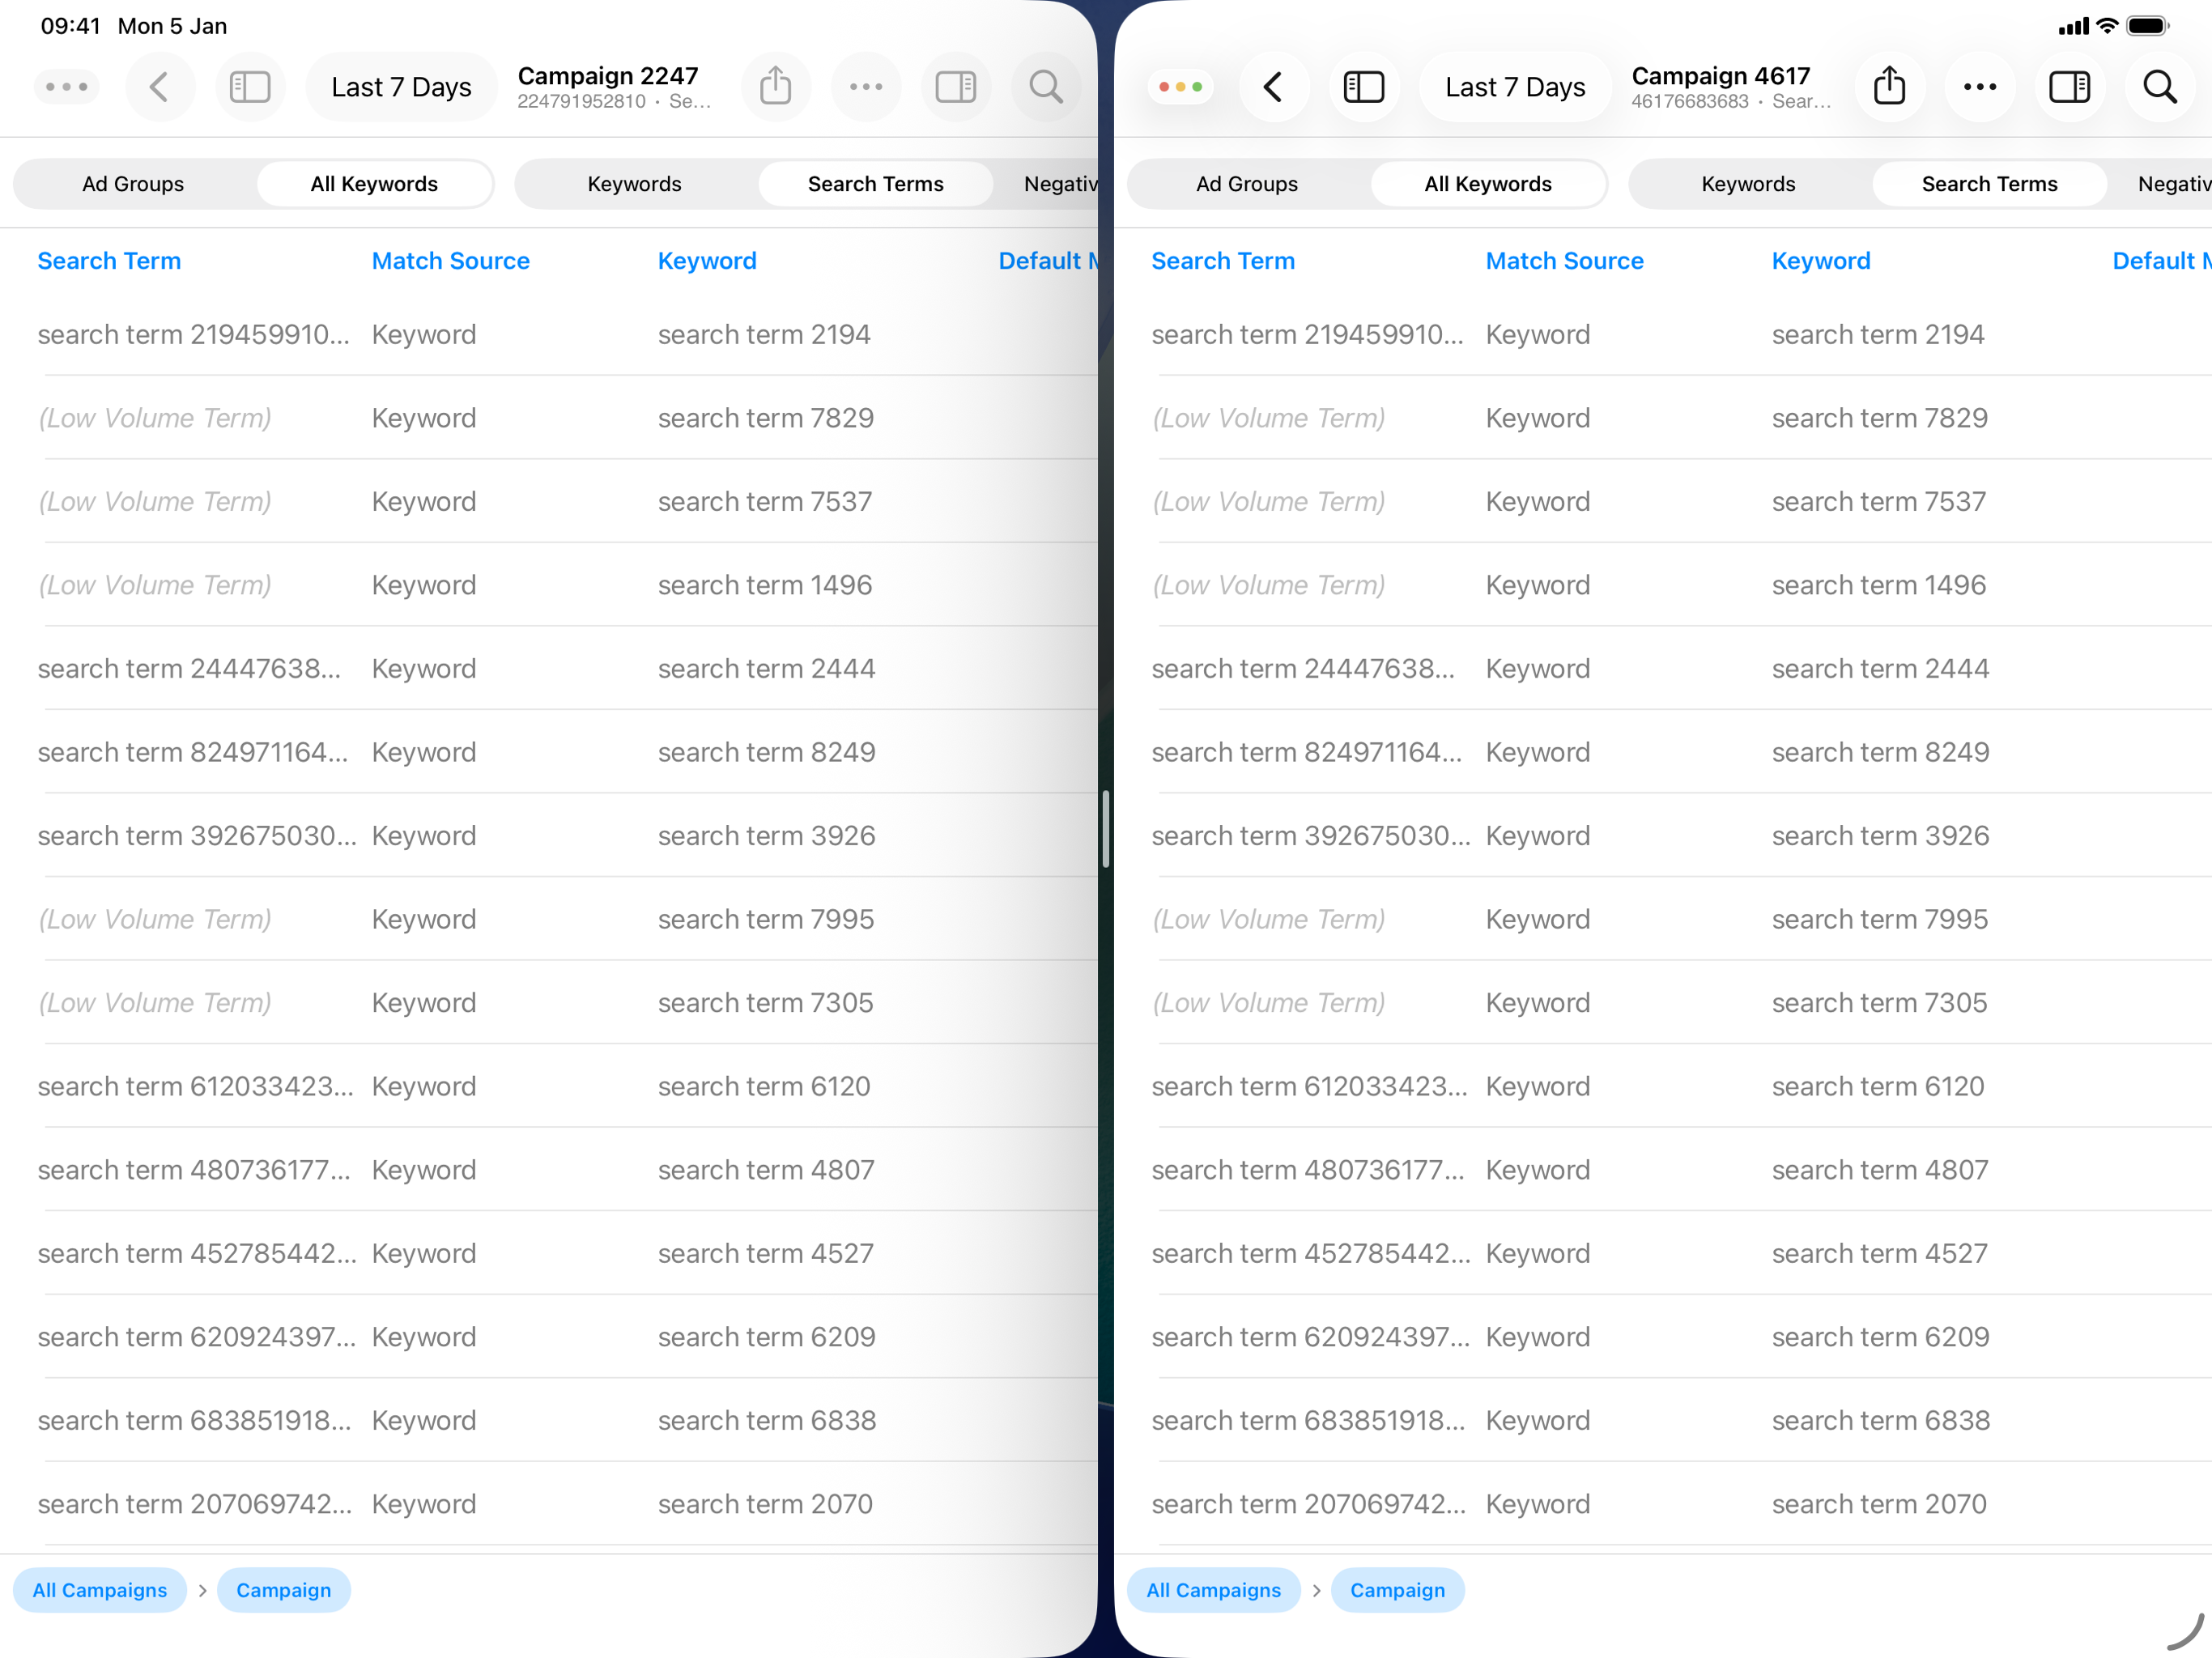Open multitasking dots menu of right window

click(x=1180, y=87)
